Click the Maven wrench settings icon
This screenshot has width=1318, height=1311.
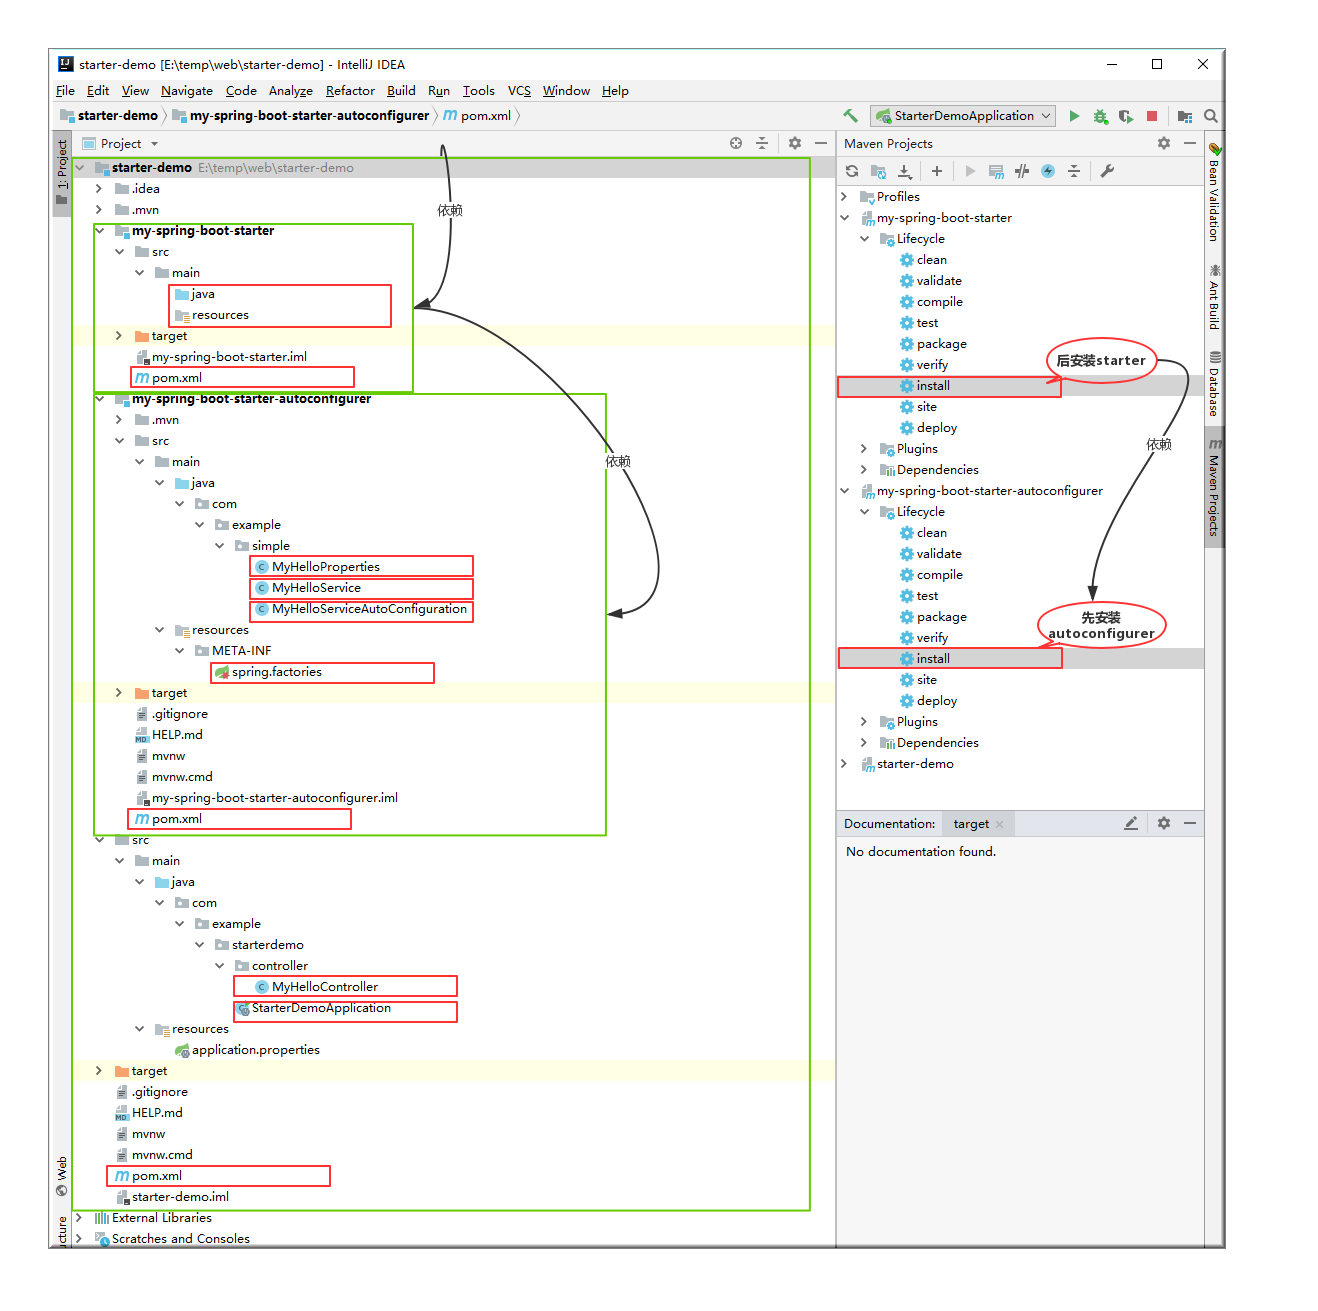1107,171
